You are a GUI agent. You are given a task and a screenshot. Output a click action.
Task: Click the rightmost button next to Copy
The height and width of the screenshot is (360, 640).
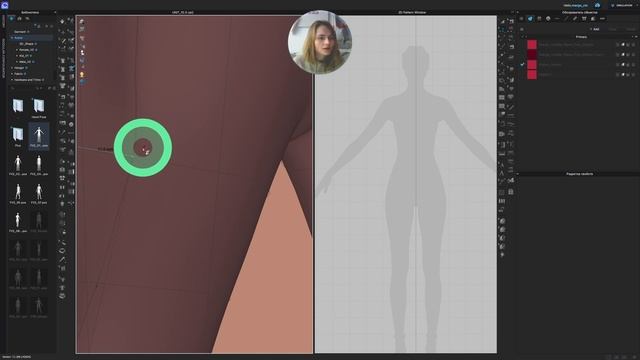tap(630, 29)
